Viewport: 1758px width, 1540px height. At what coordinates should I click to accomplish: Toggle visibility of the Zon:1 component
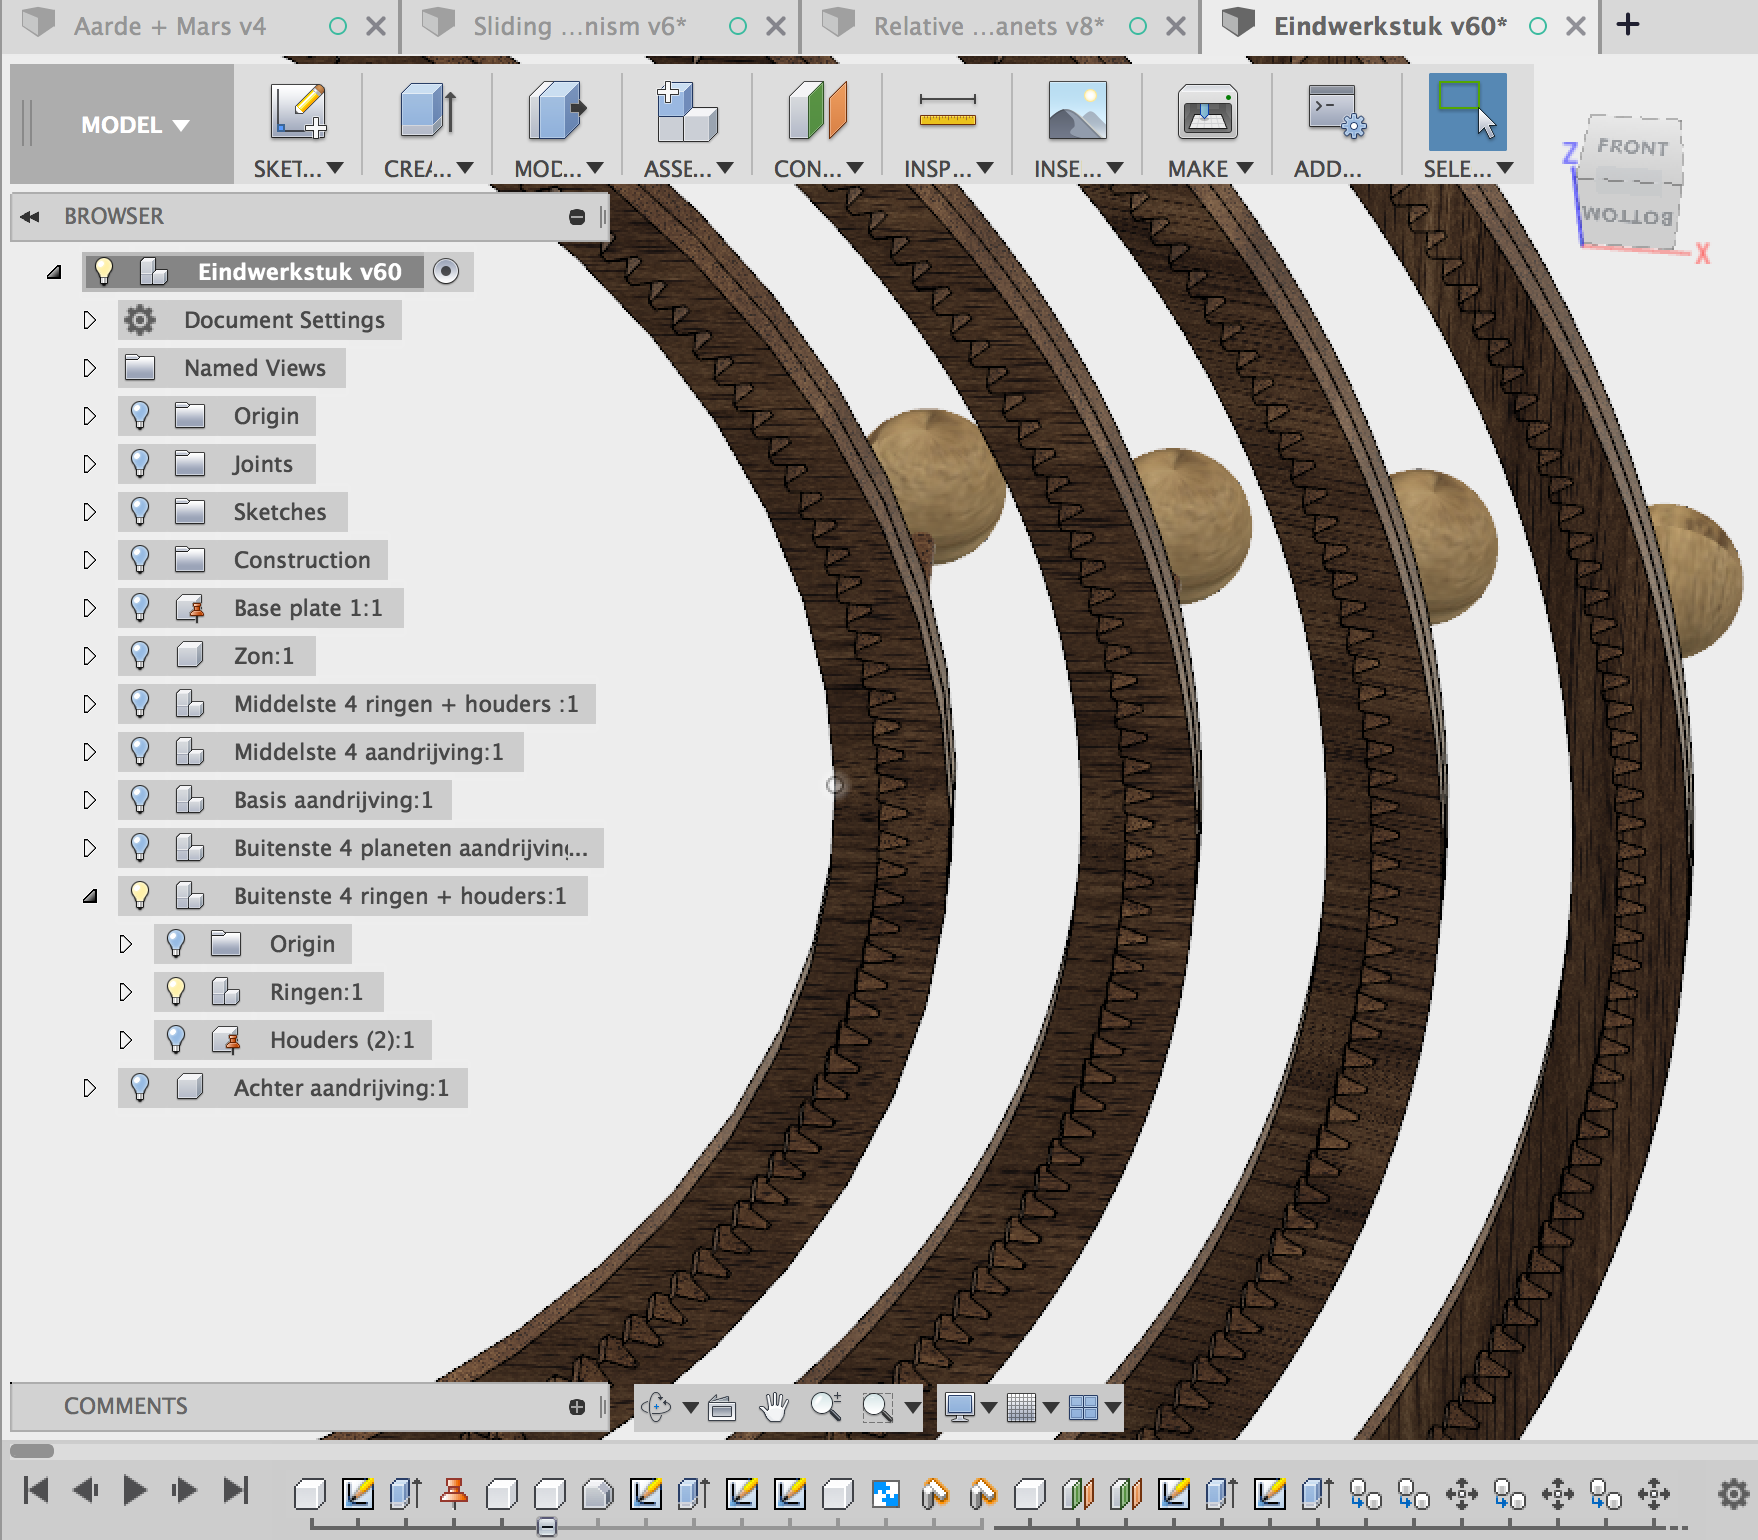click(x=139, y=655)
